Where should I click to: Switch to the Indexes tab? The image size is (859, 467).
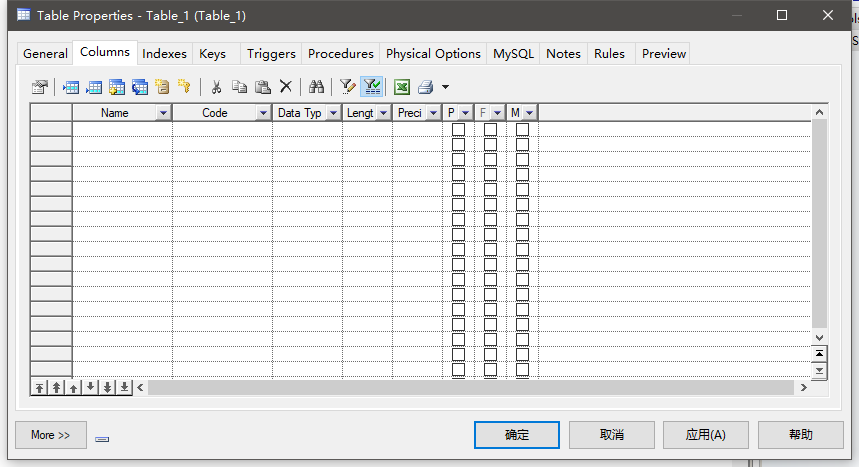click(x=164, y=54)
